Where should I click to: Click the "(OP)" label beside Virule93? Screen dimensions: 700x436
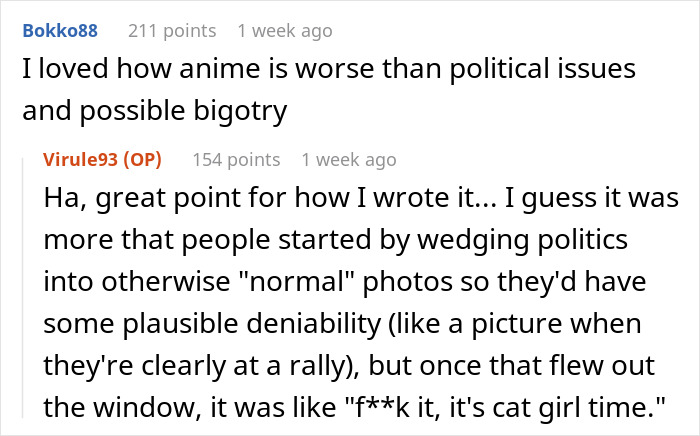coord(143,160)
